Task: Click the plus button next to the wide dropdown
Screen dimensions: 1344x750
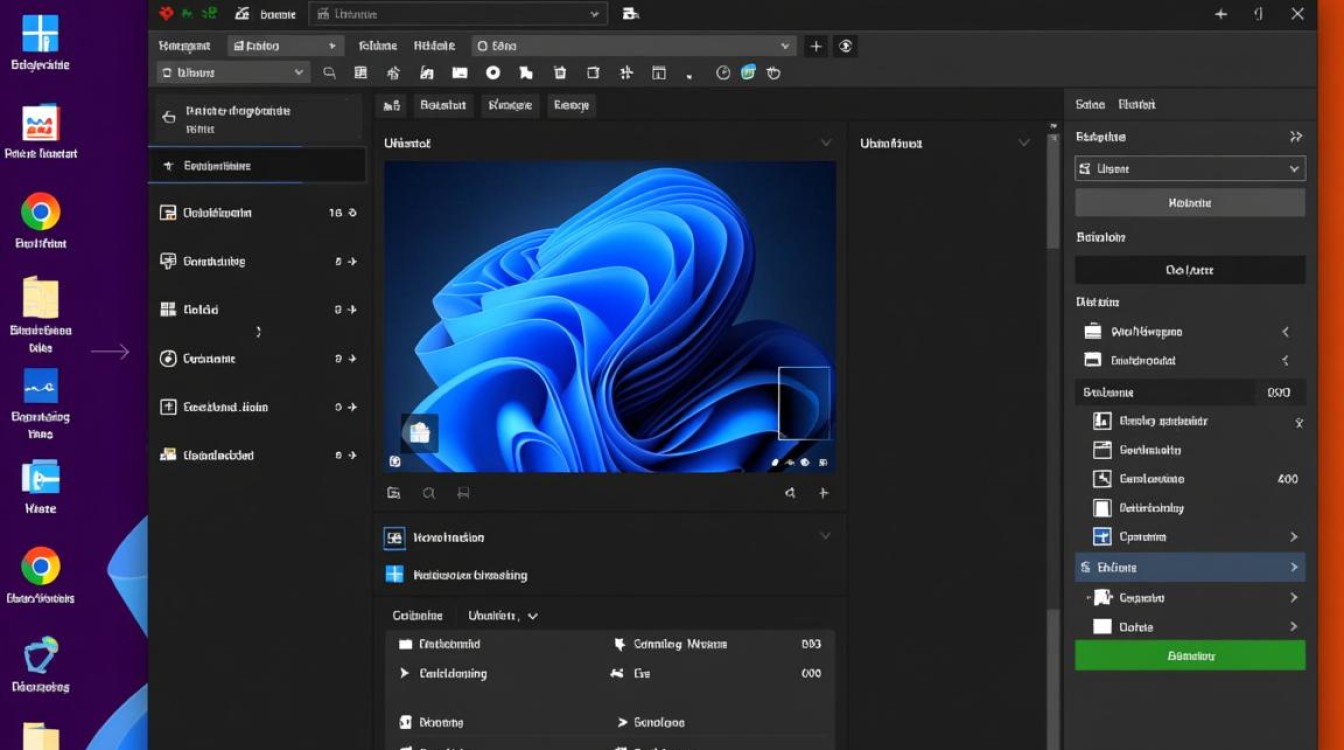Action: click(x=816, y=46)
